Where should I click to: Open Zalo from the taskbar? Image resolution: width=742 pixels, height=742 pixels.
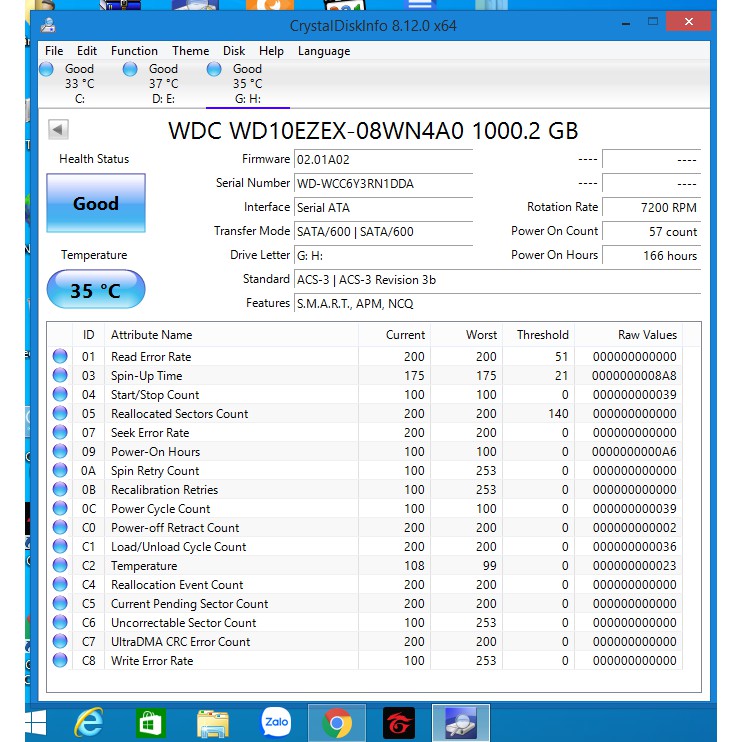(x=275, y=722)
